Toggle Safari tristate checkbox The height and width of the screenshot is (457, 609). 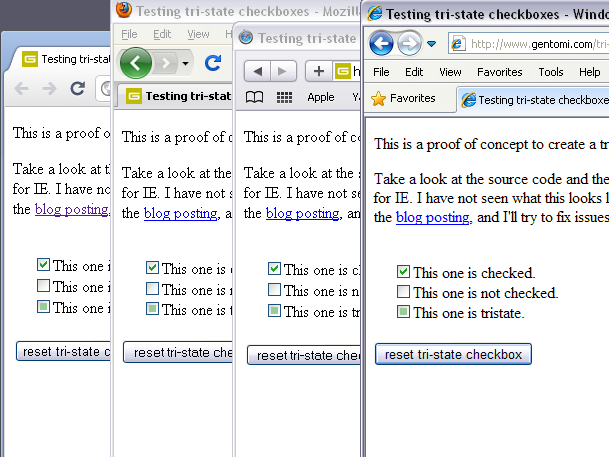[x=274, y=311]
